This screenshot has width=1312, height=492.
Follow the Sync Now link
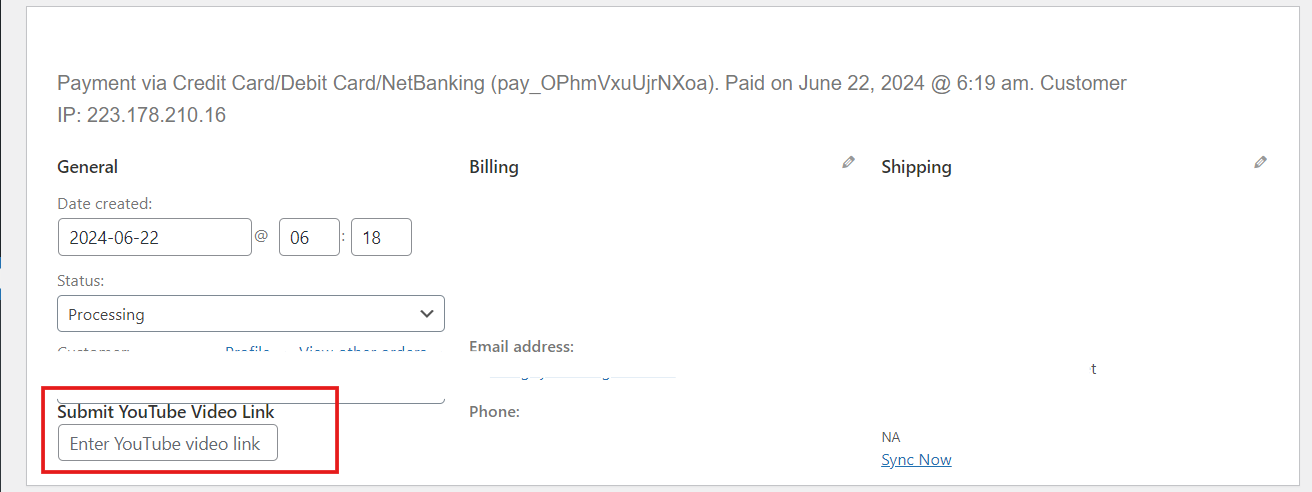[x=916, y=460]
